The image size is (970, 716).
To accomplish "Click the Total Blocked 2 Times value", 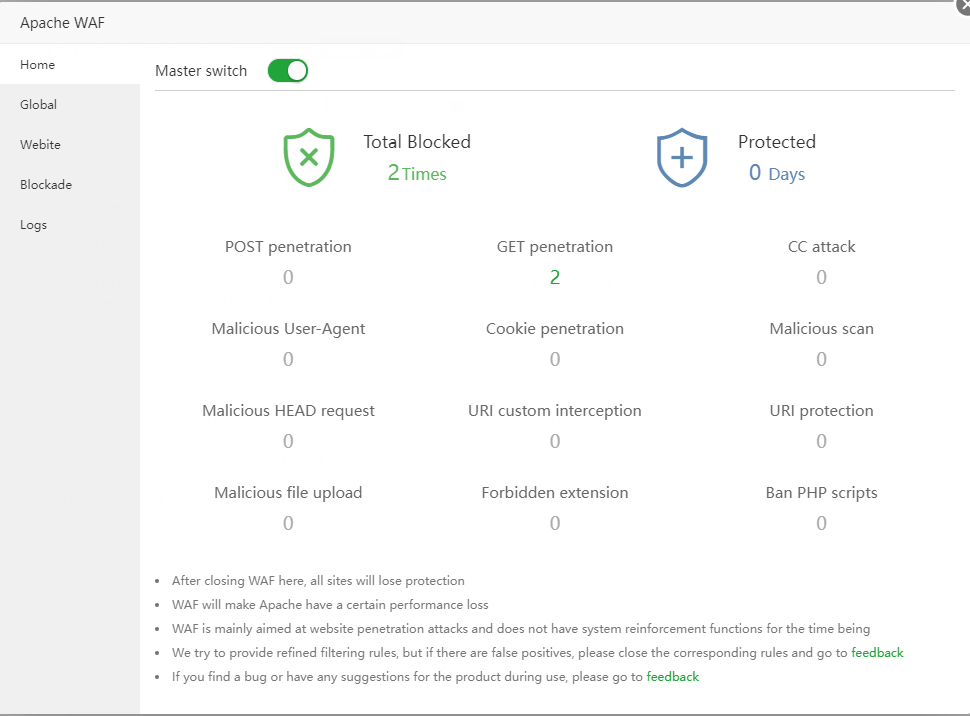I will [x=417, y=173].
